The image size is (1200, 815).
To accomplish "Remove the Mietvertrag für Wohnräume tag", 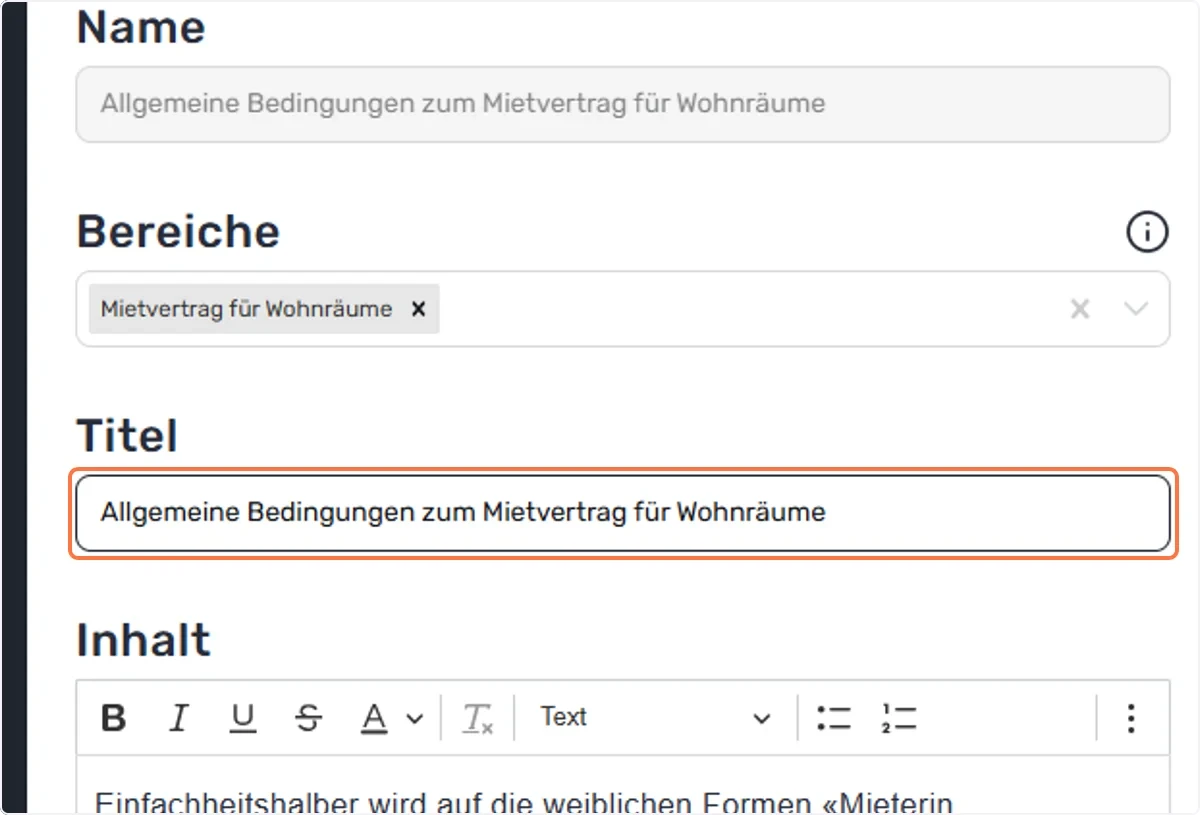I will (419, 309).
